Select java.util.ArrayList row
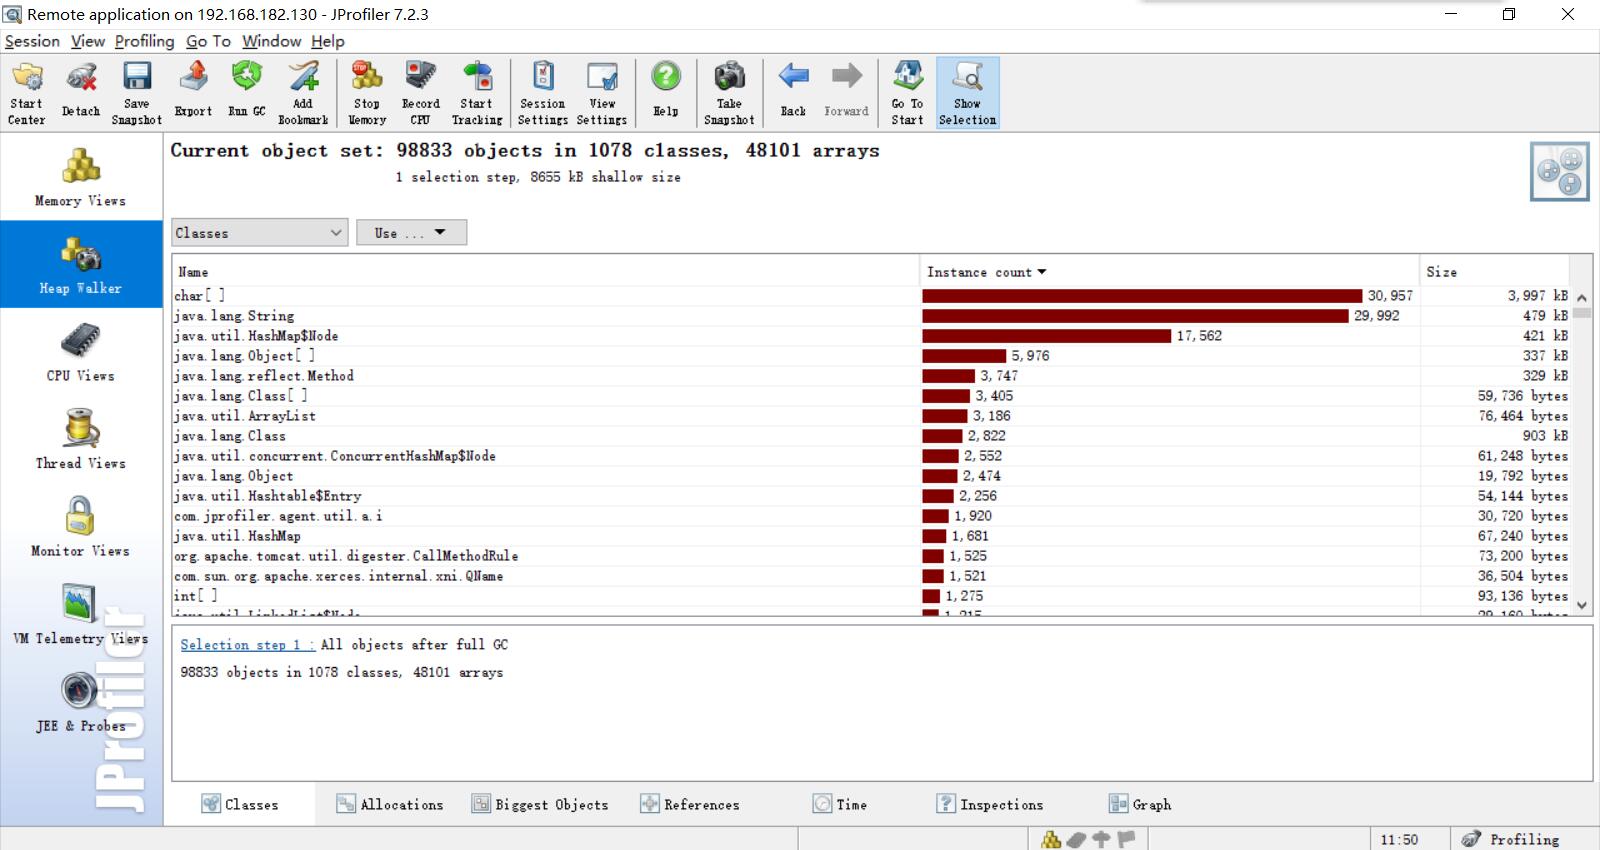 (870, 415)
